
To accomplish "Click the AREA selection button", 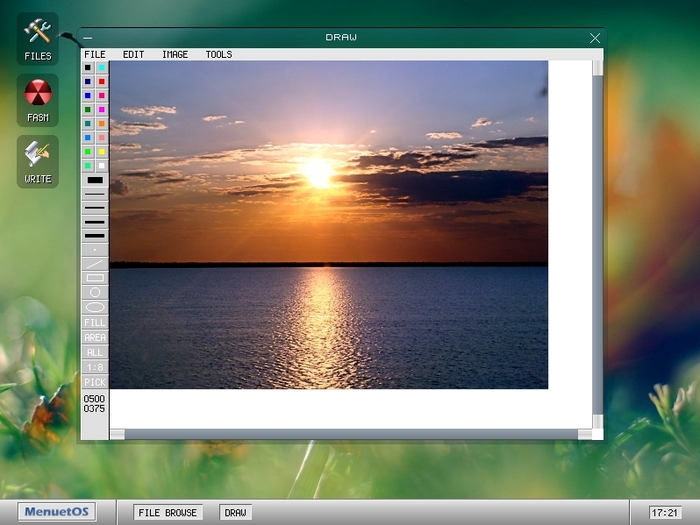I will pyautogui.click(x=95, y=337).
